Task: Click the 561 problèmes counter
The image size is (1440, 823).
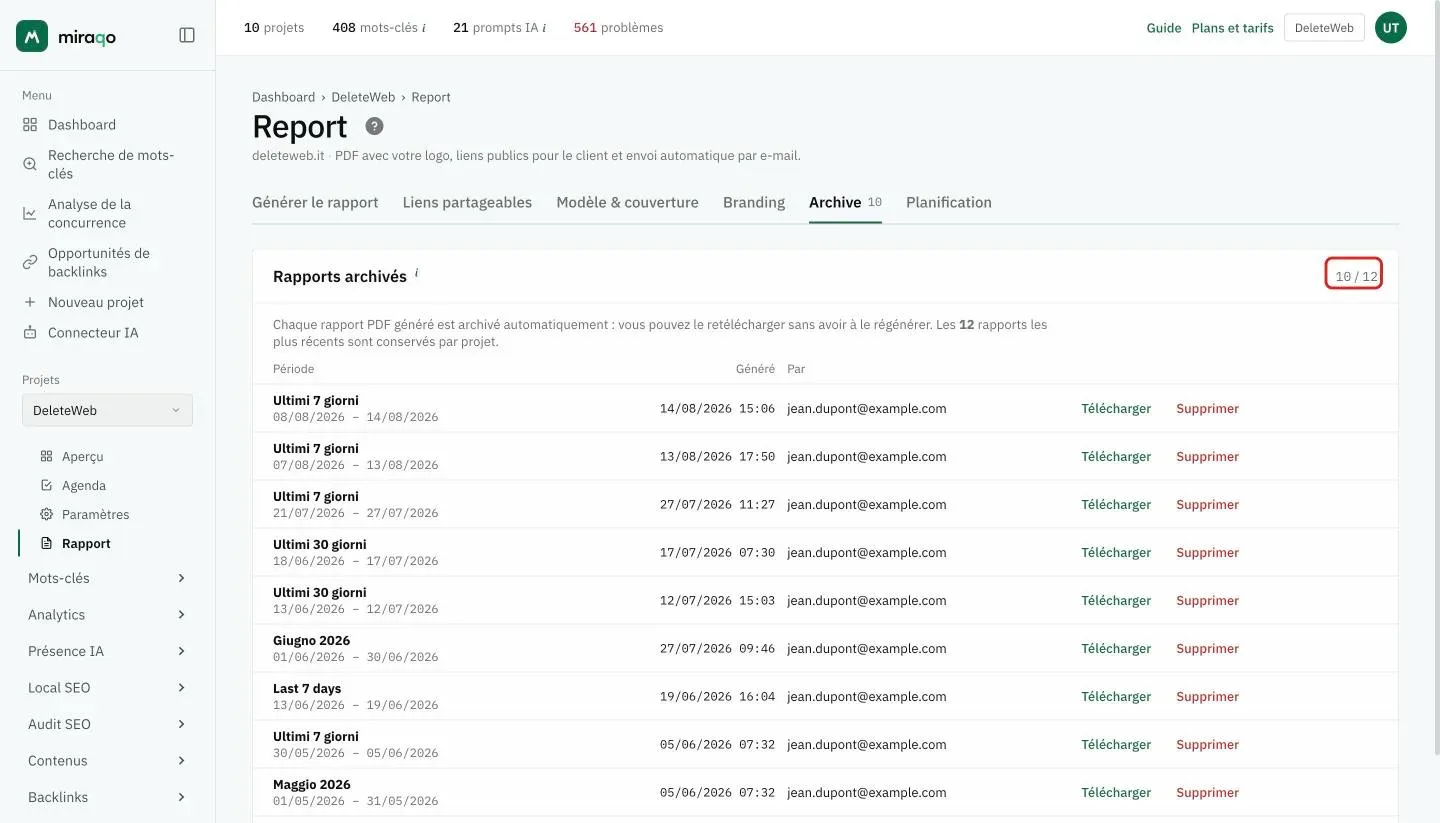Action: [x=618, y=28]
